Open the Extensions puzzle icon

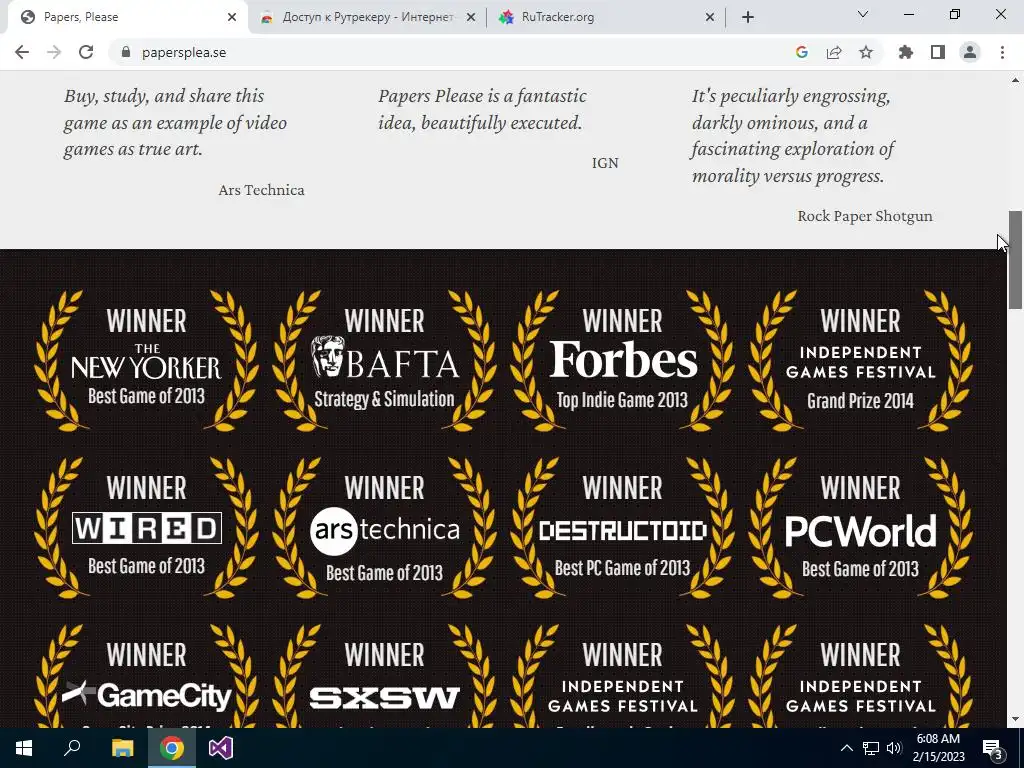pos(906,52)
